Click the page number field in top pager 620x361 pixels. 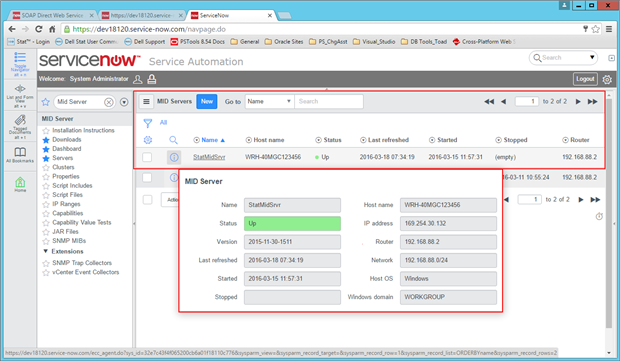point(527,102)
